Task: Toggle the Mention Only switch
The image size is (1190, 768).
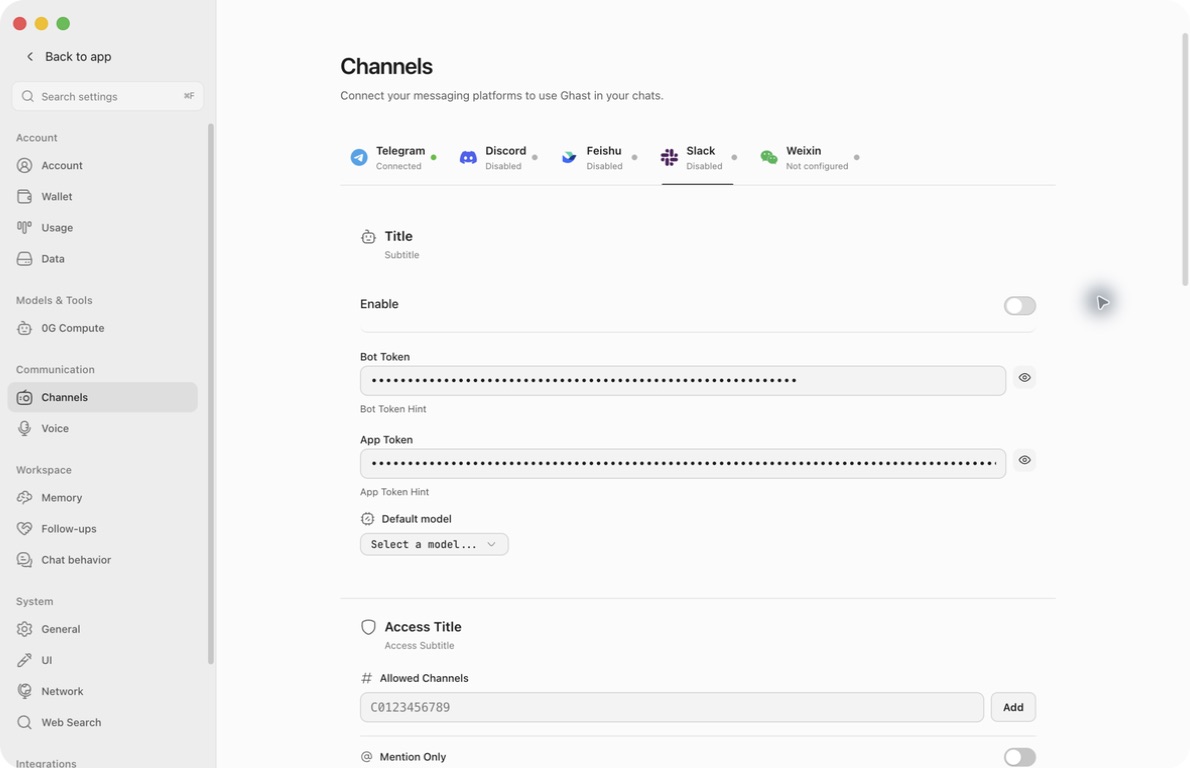Action: point(1019,757)
